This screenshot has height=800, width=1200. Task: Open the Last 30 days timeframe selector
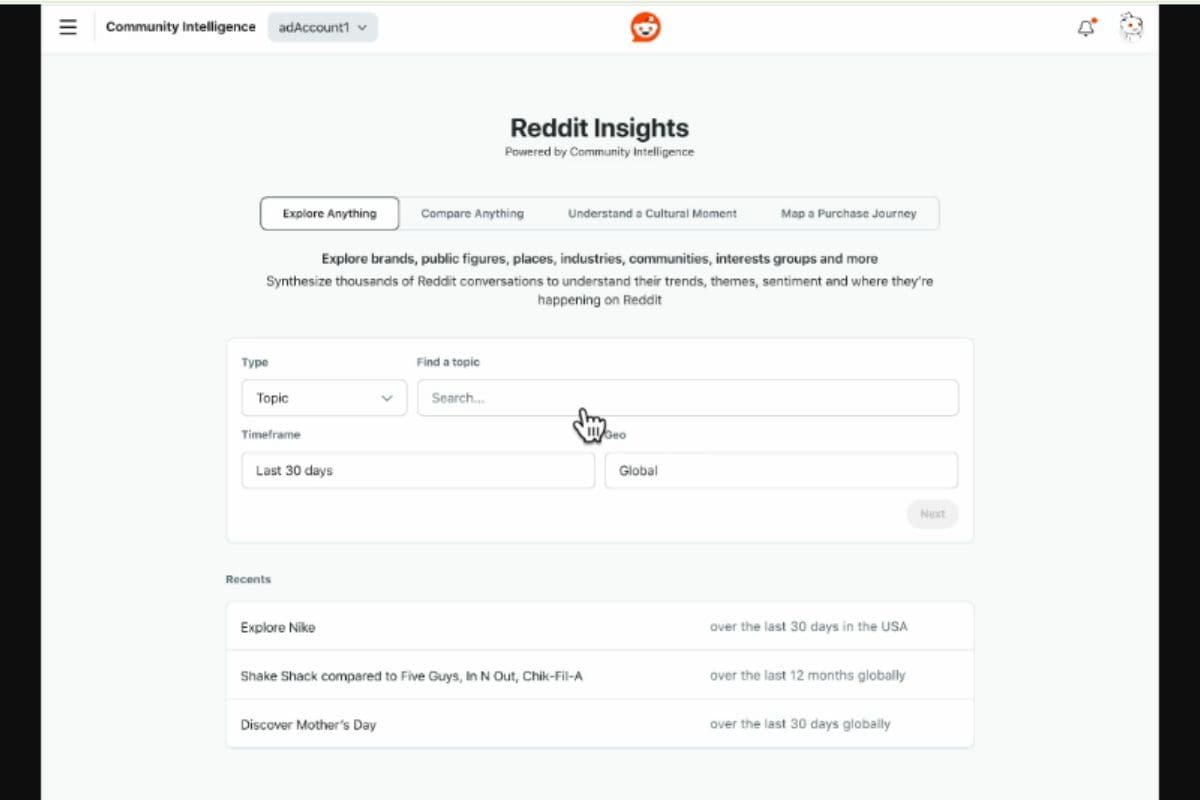(x=418, y=470)
